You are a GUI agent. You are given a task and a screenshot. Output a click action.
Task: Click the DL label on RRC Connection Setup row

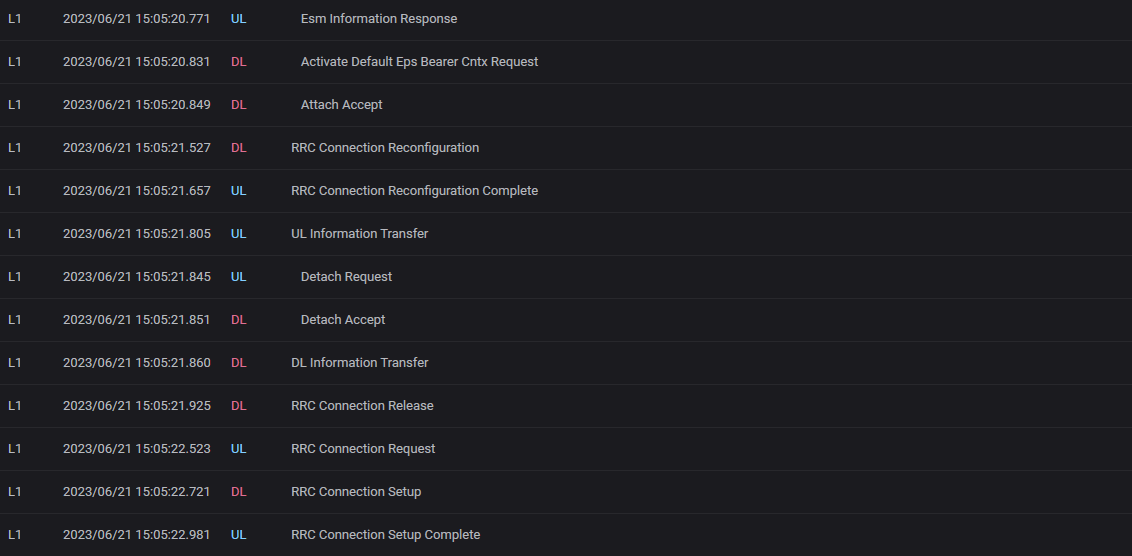tap(238, 492)
